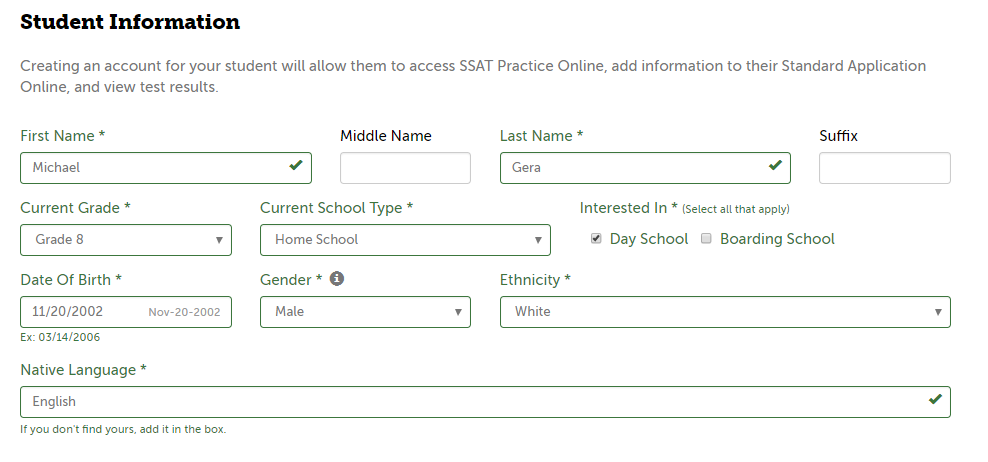This screenshot has width=988, height=462.
Task: Open the Current Grade dropdown
Action: pos(126,240)
